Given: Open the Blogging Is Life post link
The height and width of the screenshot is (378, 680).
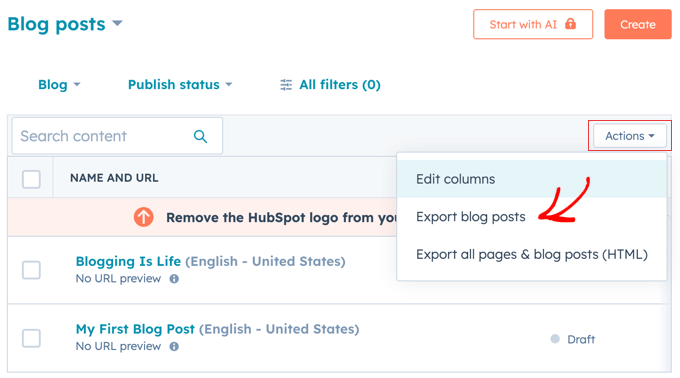Looking at the screenshot, I should (128, 261).
